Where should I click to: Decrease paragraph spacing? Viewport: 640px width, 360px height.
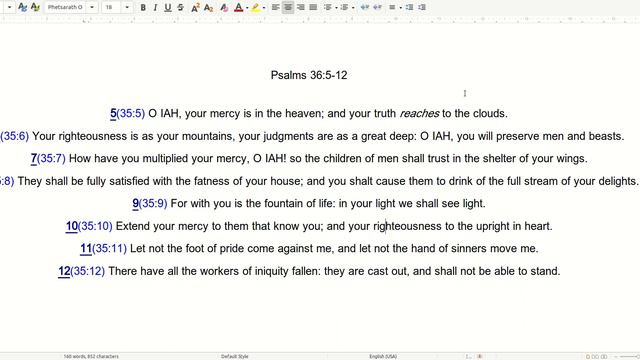pyautogui.click(x=422, y=7)
